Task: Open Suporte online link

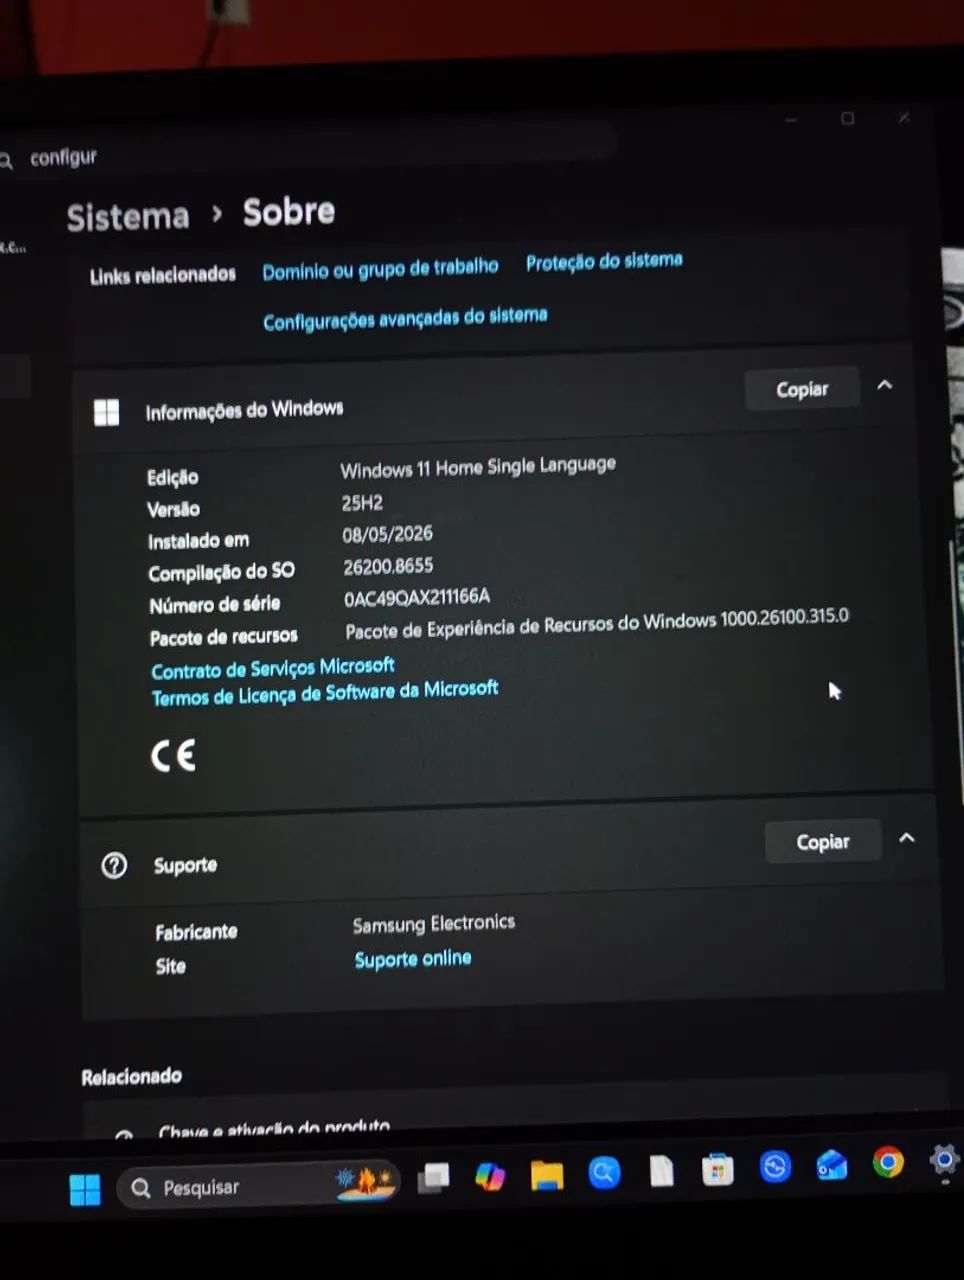Action: tap(412, 959)
